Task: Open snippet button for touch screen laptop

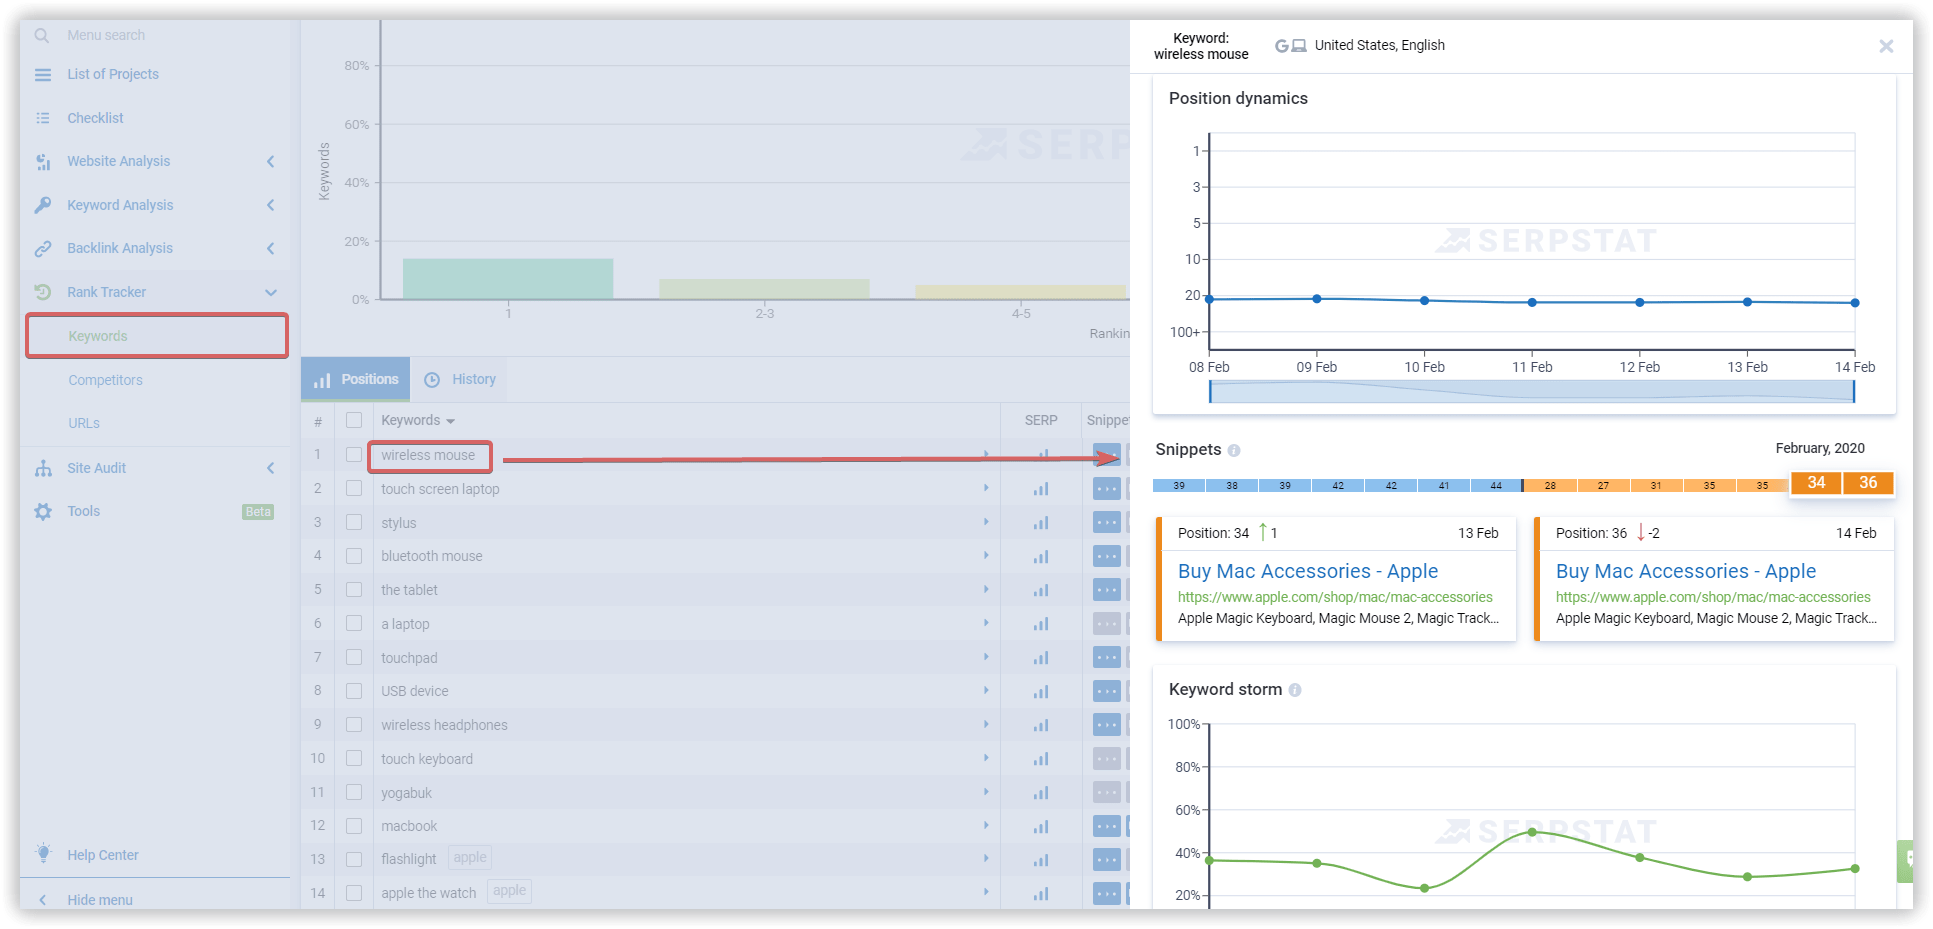Action: [1106, 489]
